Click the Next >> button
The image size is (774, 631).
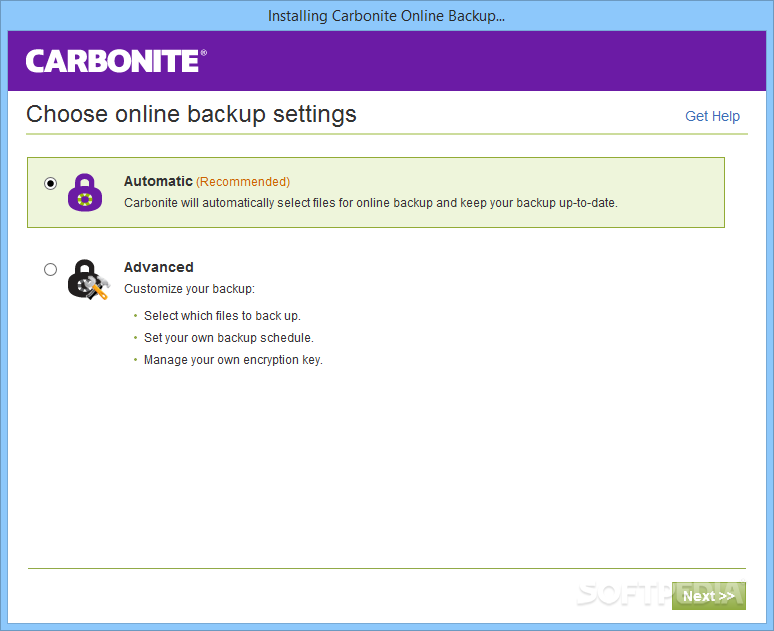[708, 596]
